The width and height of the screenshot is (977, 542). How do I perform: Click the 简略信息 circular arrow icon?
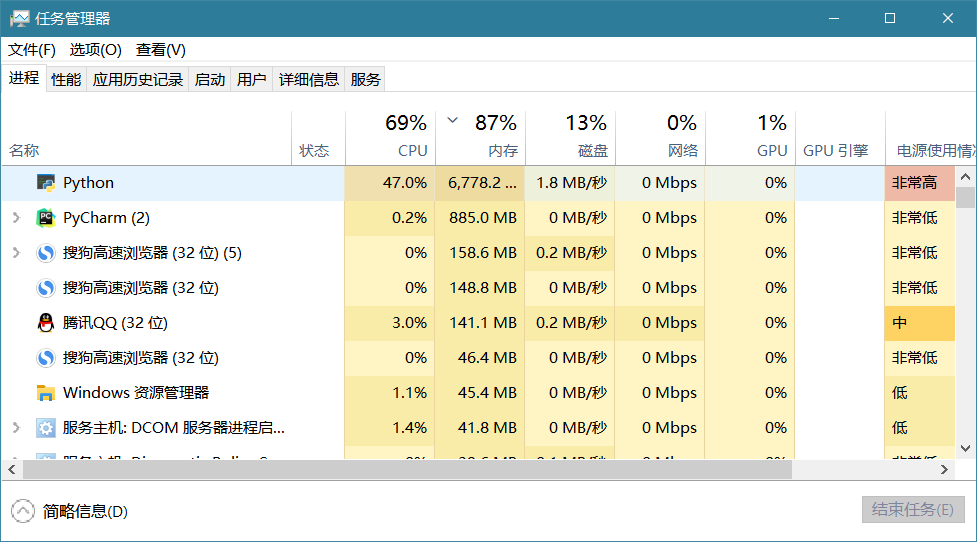click(x=23, y=511)
